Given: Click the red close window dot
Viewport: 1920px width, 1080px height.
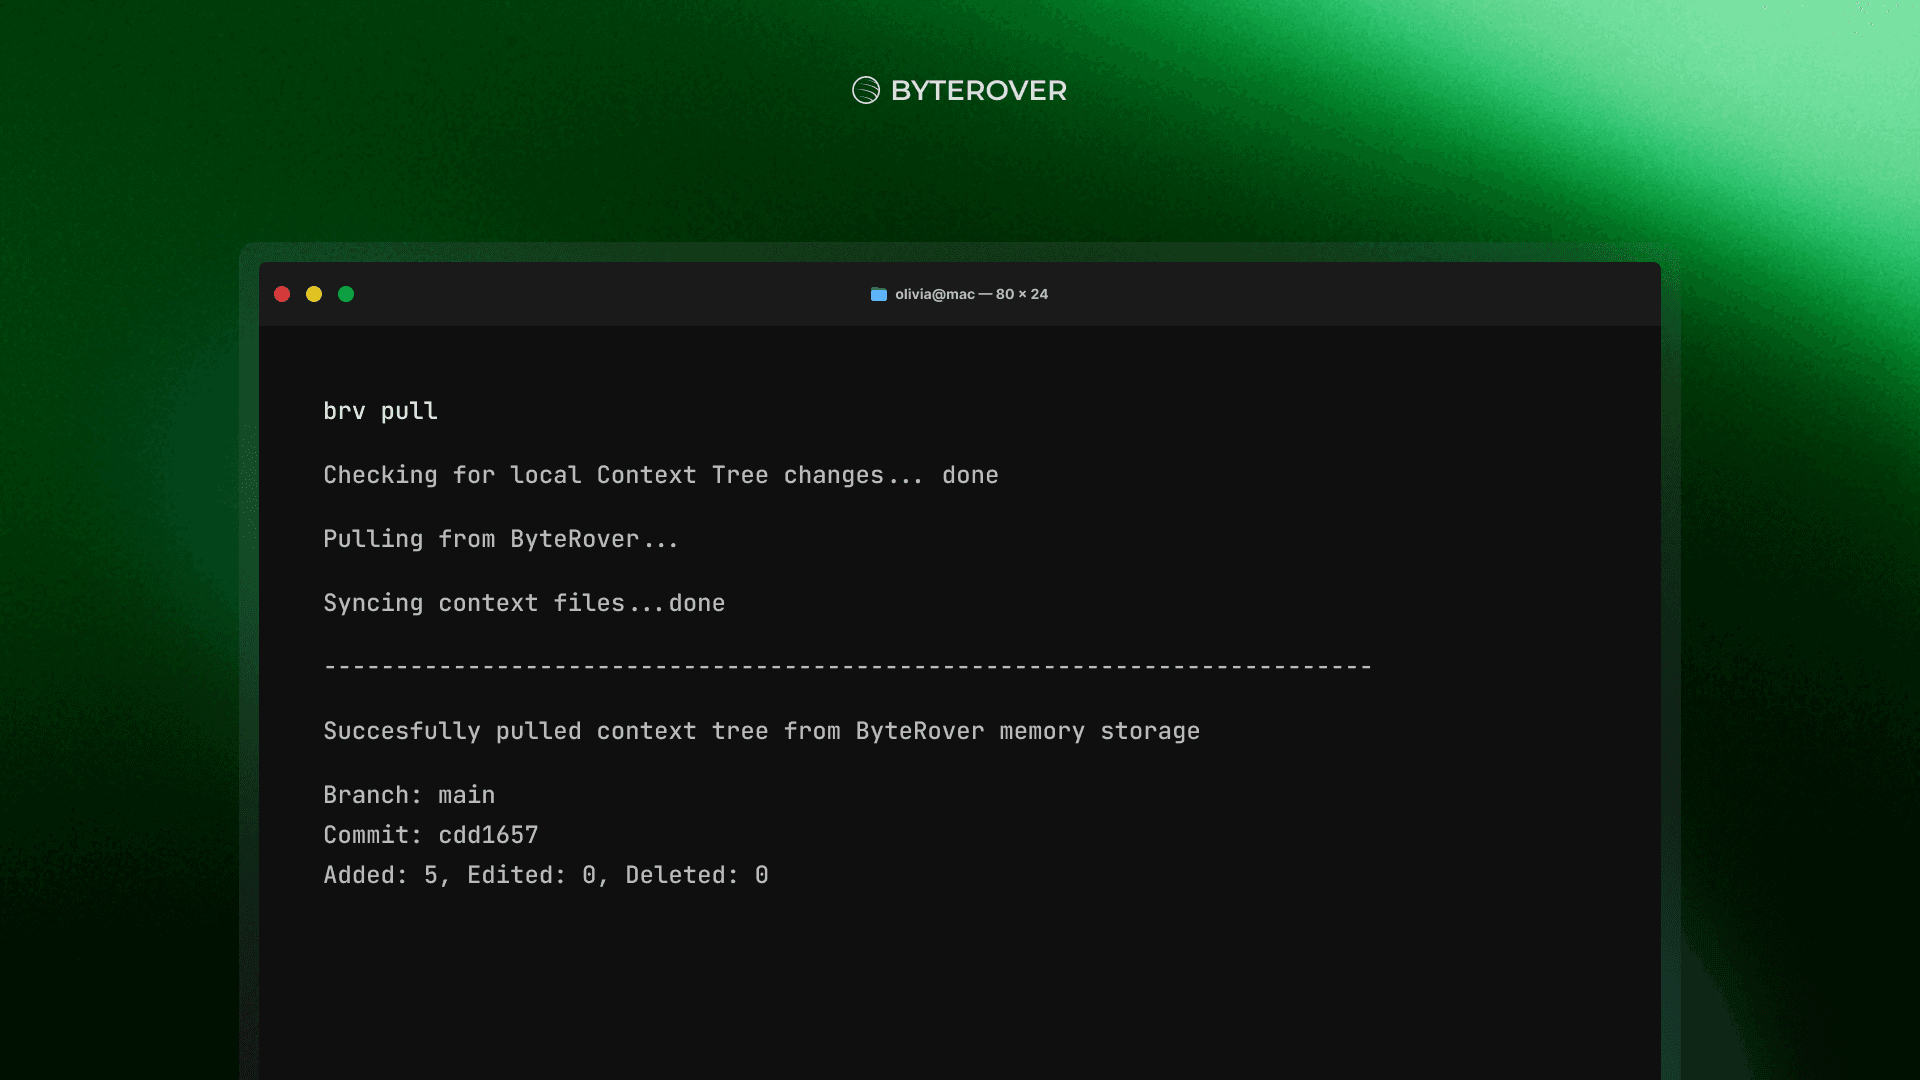Looking at the screenshot, I should point(282,294).
